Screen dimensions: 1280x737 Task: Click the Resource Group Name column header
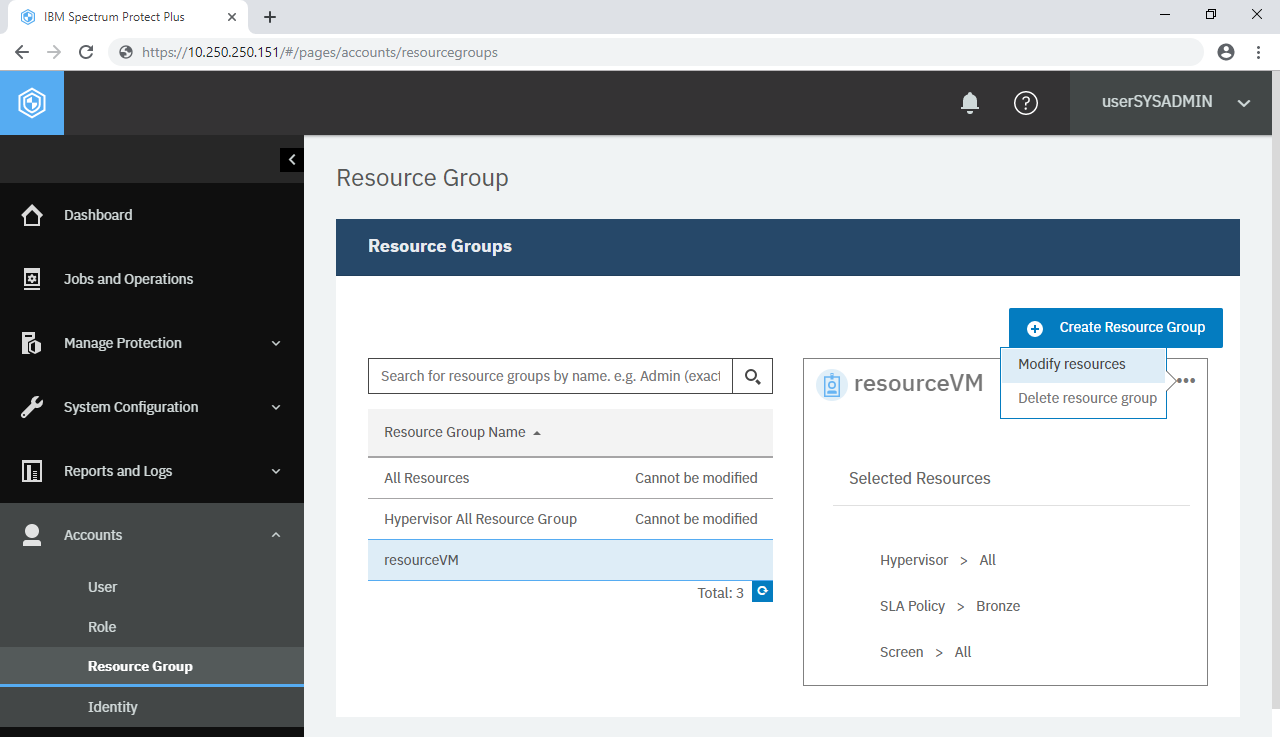[455, 432]
